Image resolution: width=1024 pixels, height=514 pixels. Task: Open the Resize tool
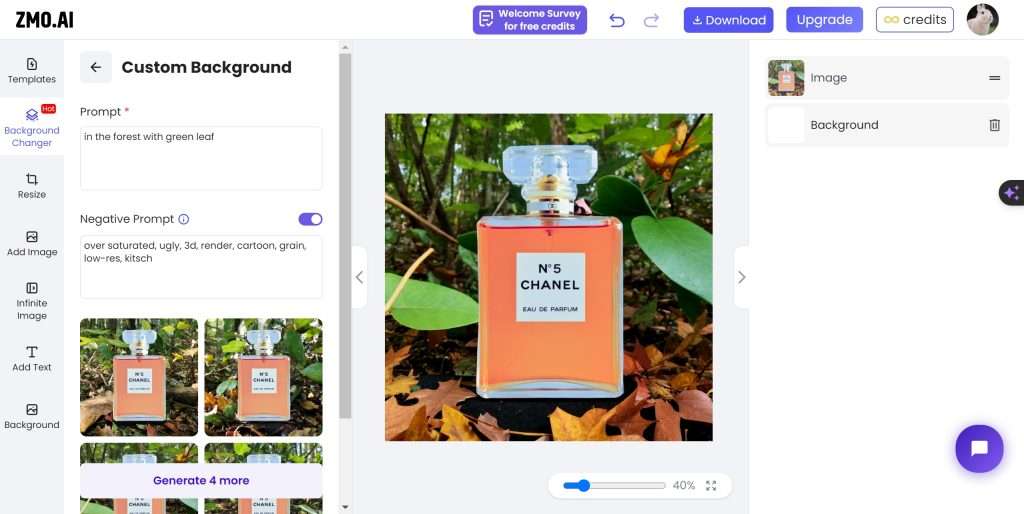click(x=31, y=185)
